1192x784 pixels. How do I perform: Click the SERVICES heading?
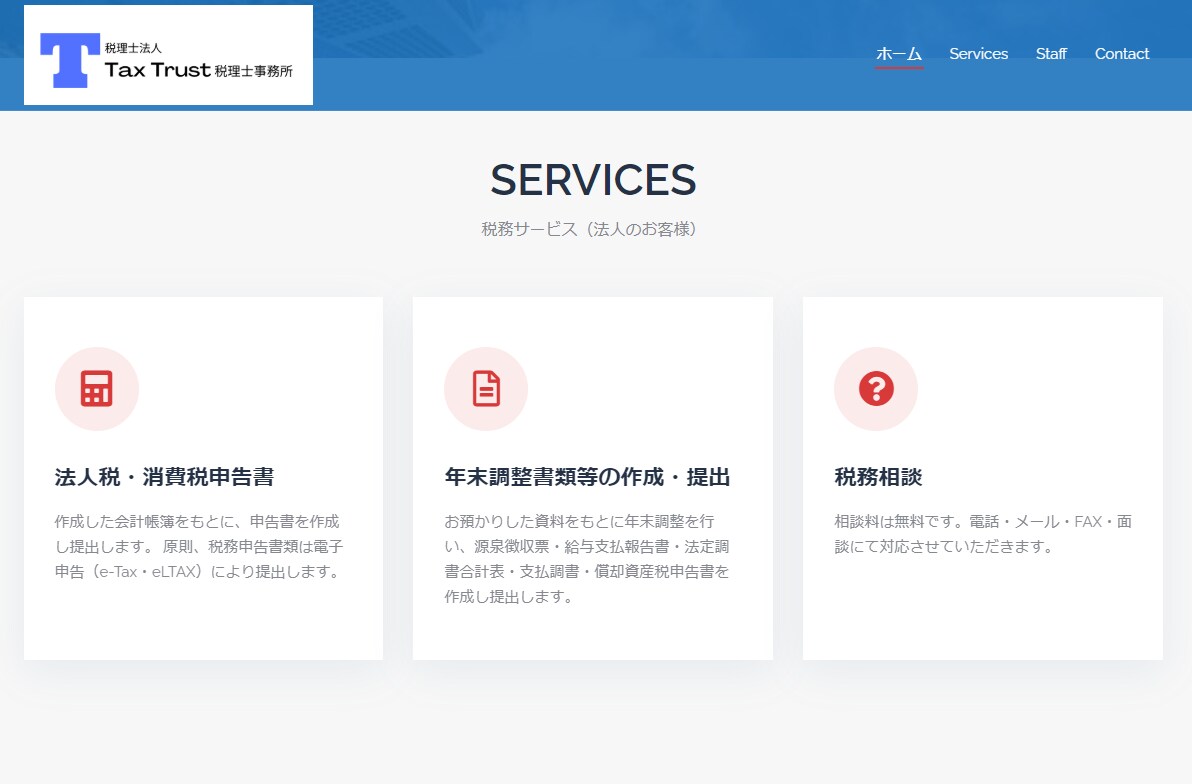pyautogui.click(x=593, y=179)
